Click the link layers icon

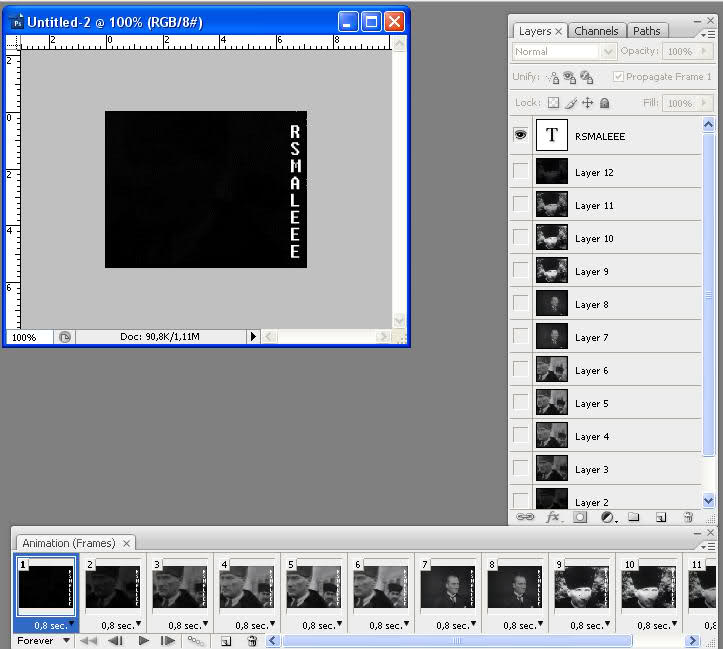[525, 517]
